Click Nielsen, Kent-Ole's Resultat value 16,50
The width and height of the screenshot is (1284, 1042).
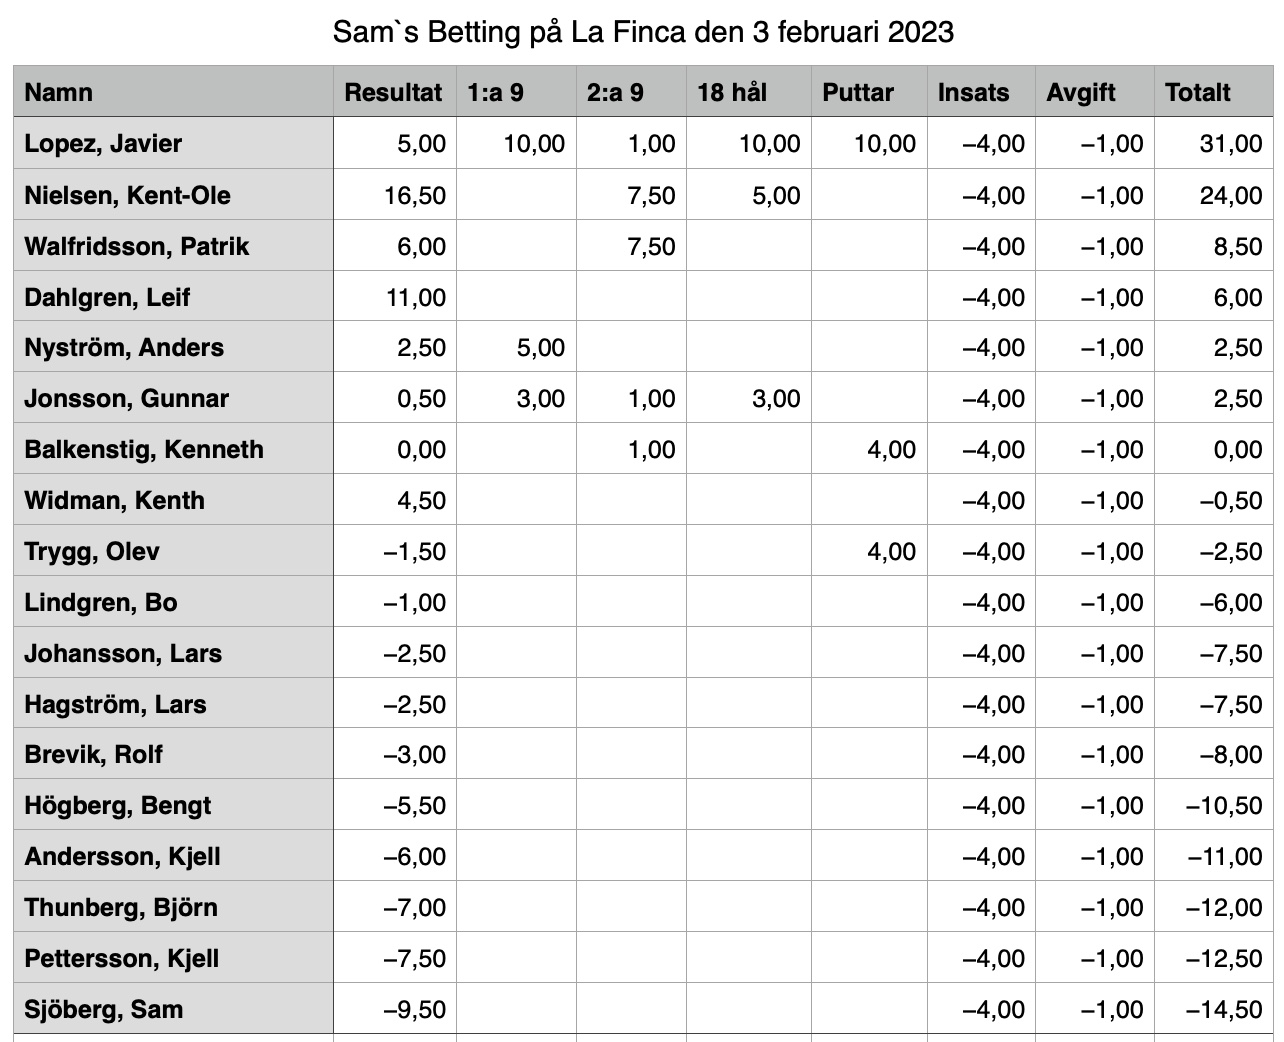(394, 194)
